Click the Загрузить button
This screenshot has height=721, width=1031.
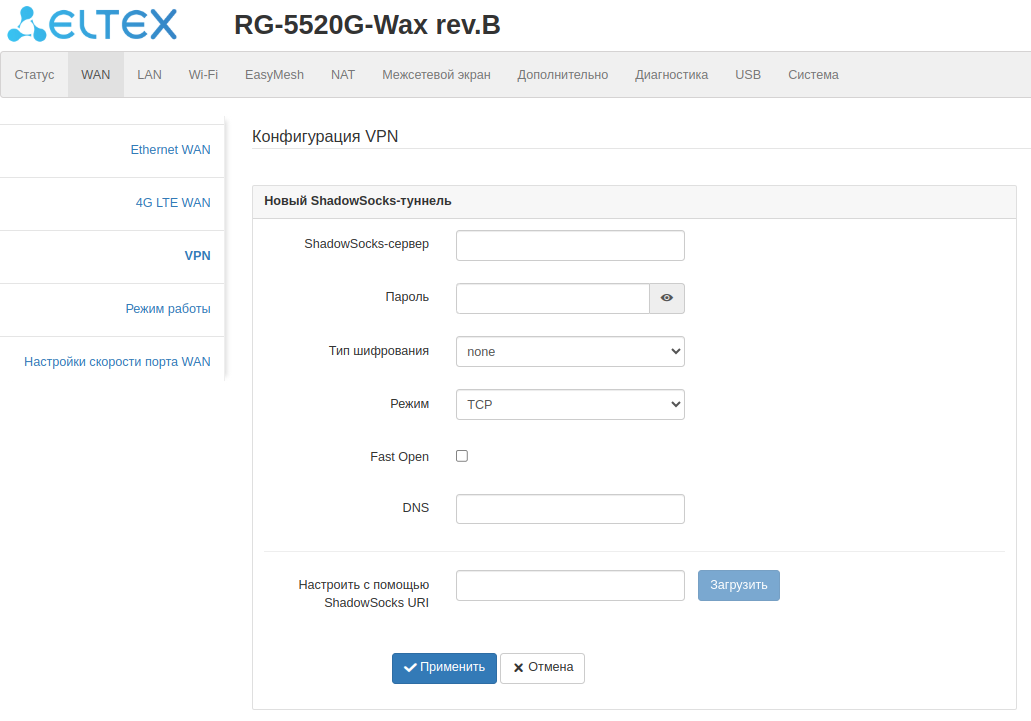(738, 585)
